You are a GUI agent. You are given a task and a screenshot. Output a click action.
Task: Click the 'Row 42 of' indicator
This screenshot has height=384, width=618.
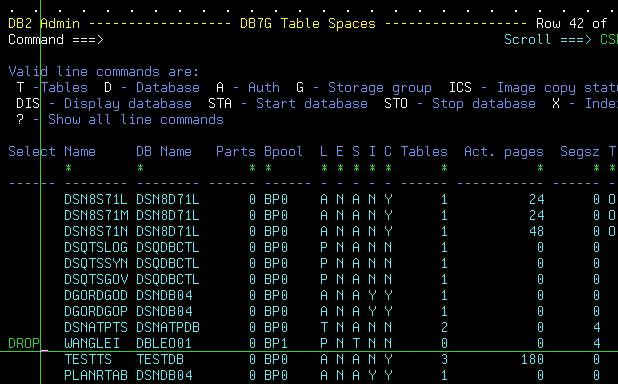click(x=571, y=24)
